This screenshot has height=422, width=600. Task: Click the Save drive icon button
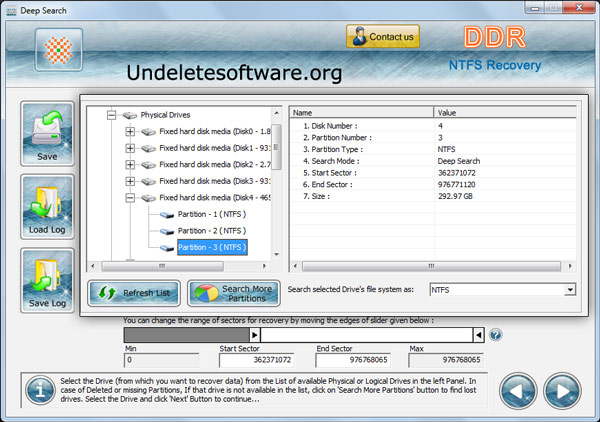47,134
